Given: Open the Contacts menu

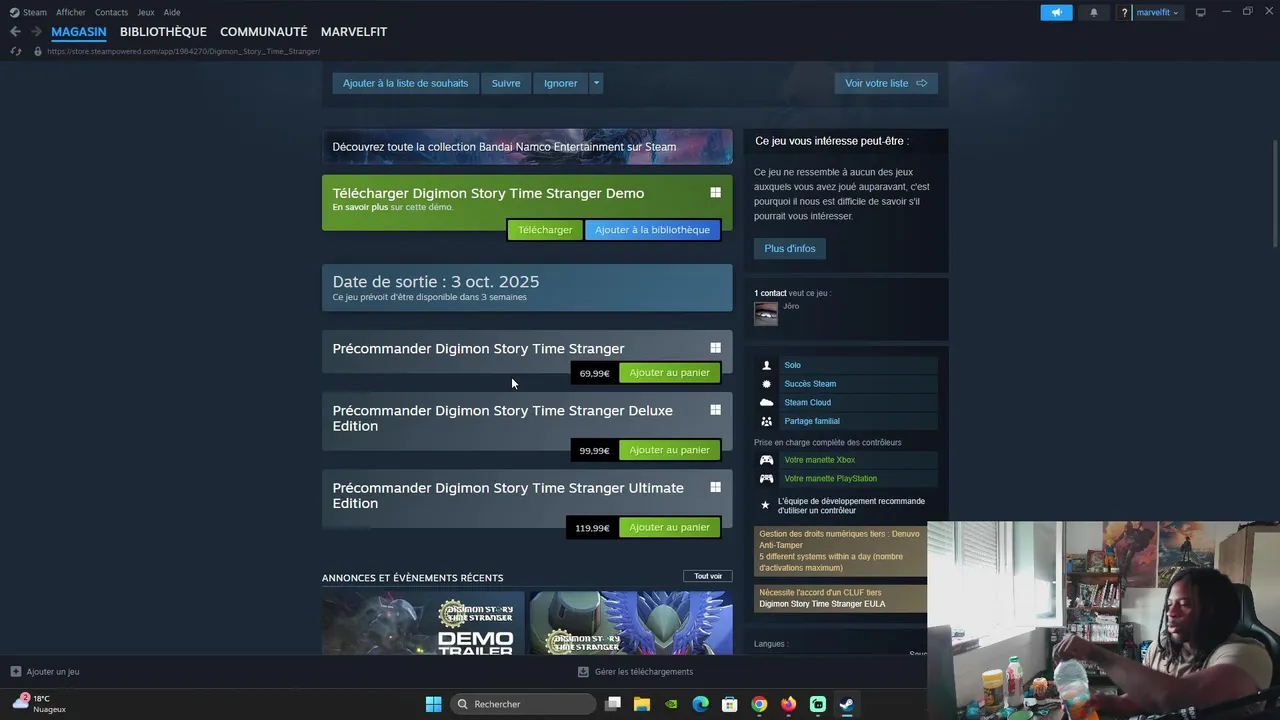Looking at the screenshot, I should pos(111,12).
